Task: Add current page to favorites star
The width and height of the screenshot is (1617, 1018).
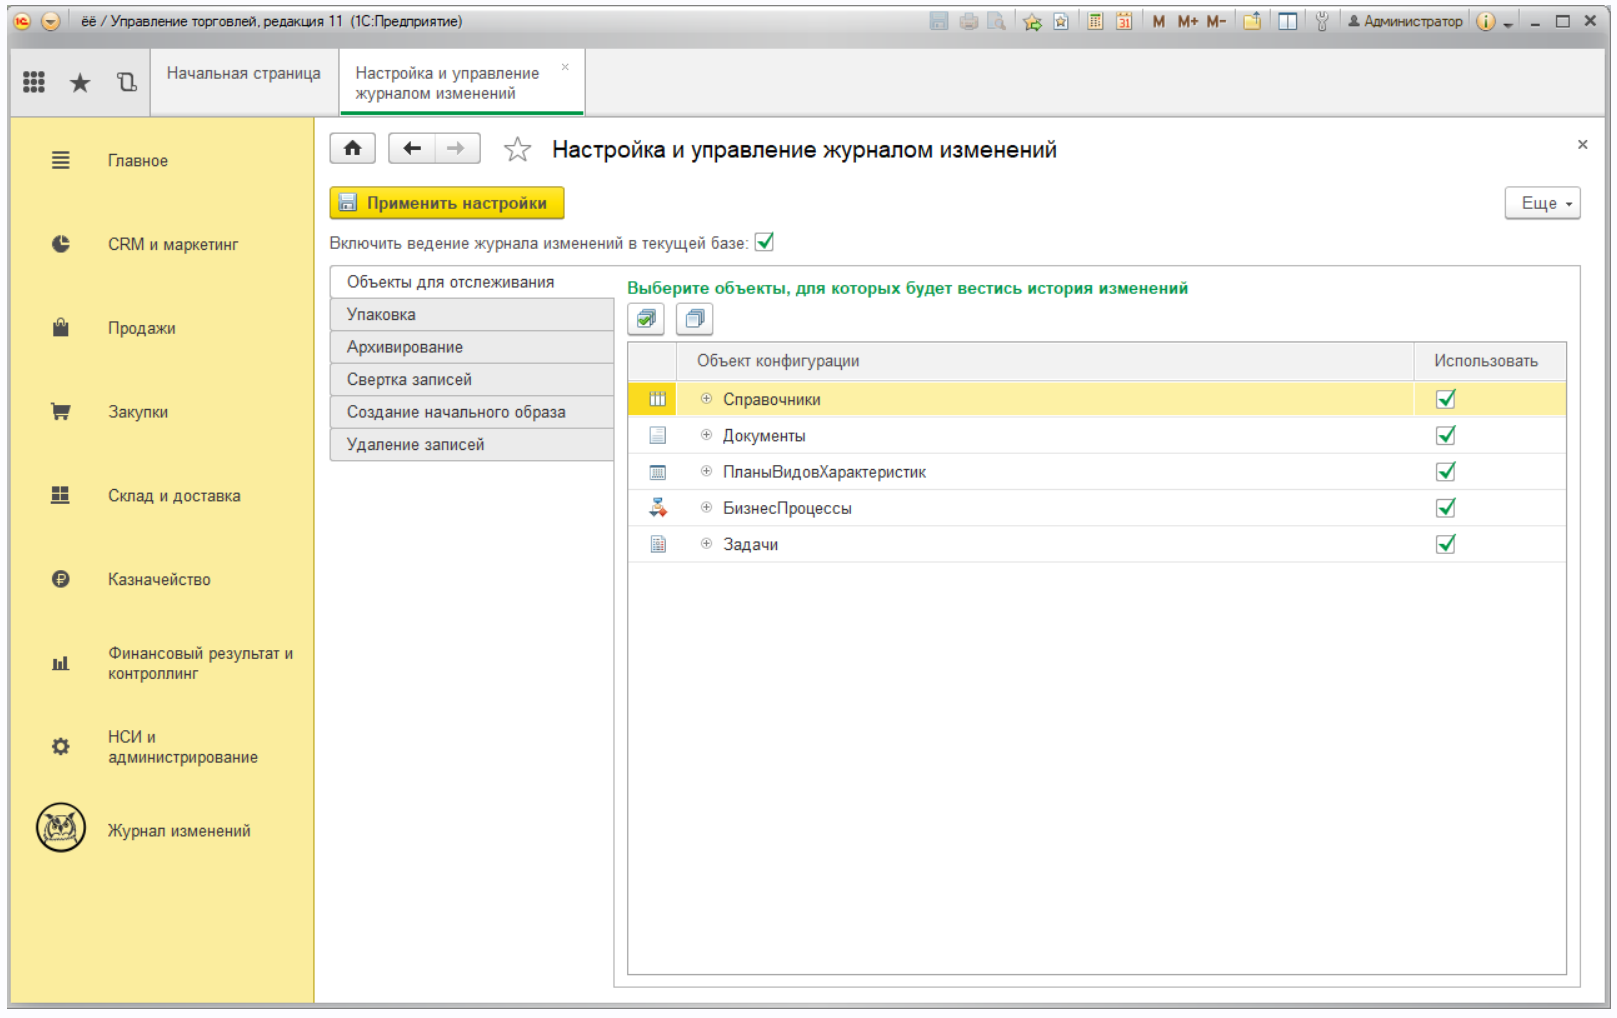Action: point(517,150)
